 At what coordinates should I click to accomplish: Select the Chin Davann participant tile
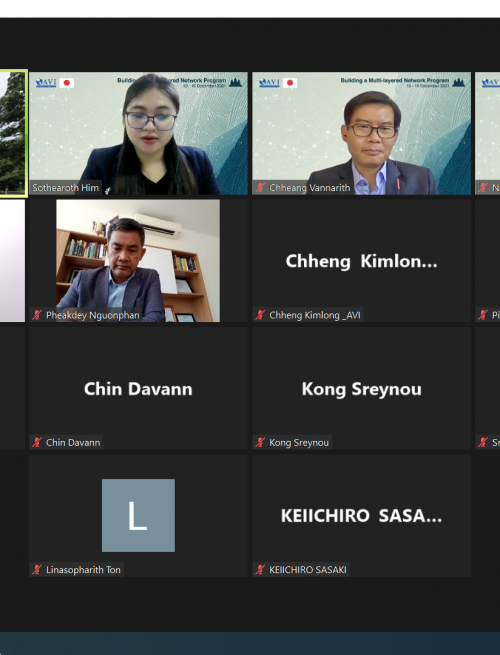click(x=138, y=388)
